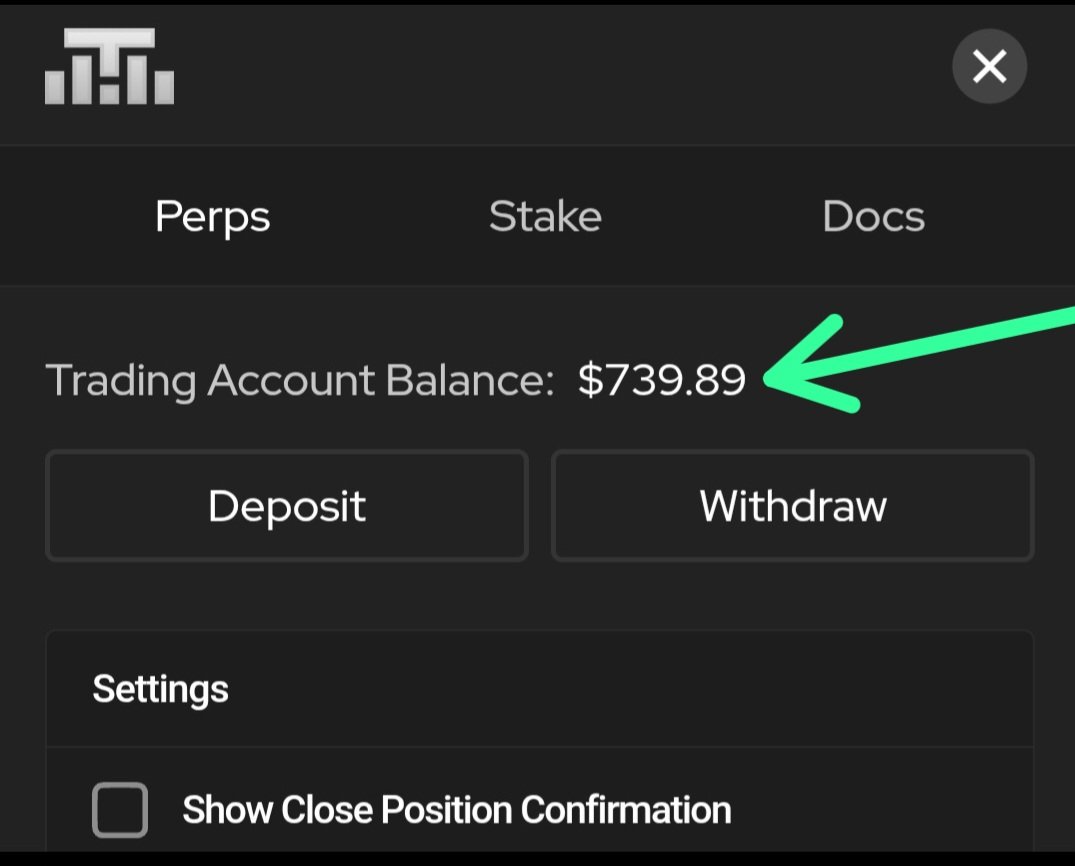Click the $739.89 balance amount
This screenshot has height=866, width=1075.
click(x=662, y=381)
